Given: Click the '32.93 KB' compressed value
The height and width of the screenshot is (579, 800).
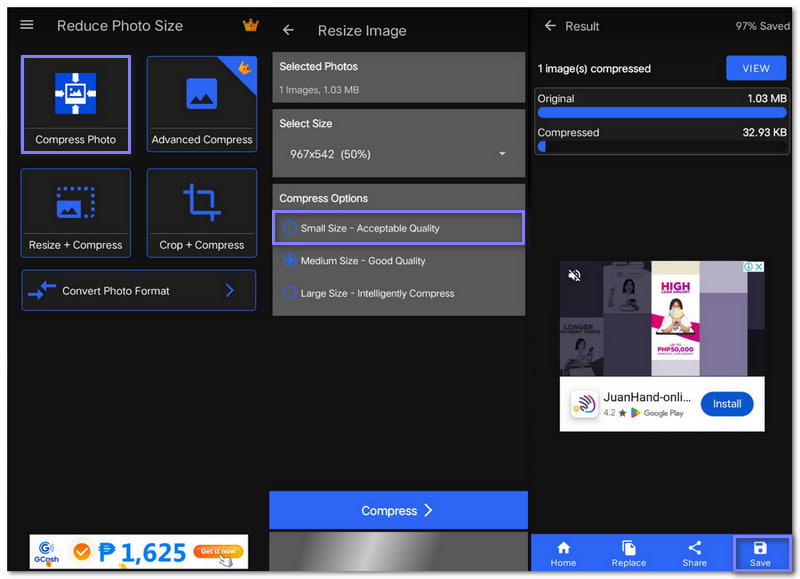Looking at the screenshot, I should [x=764, y=132].
